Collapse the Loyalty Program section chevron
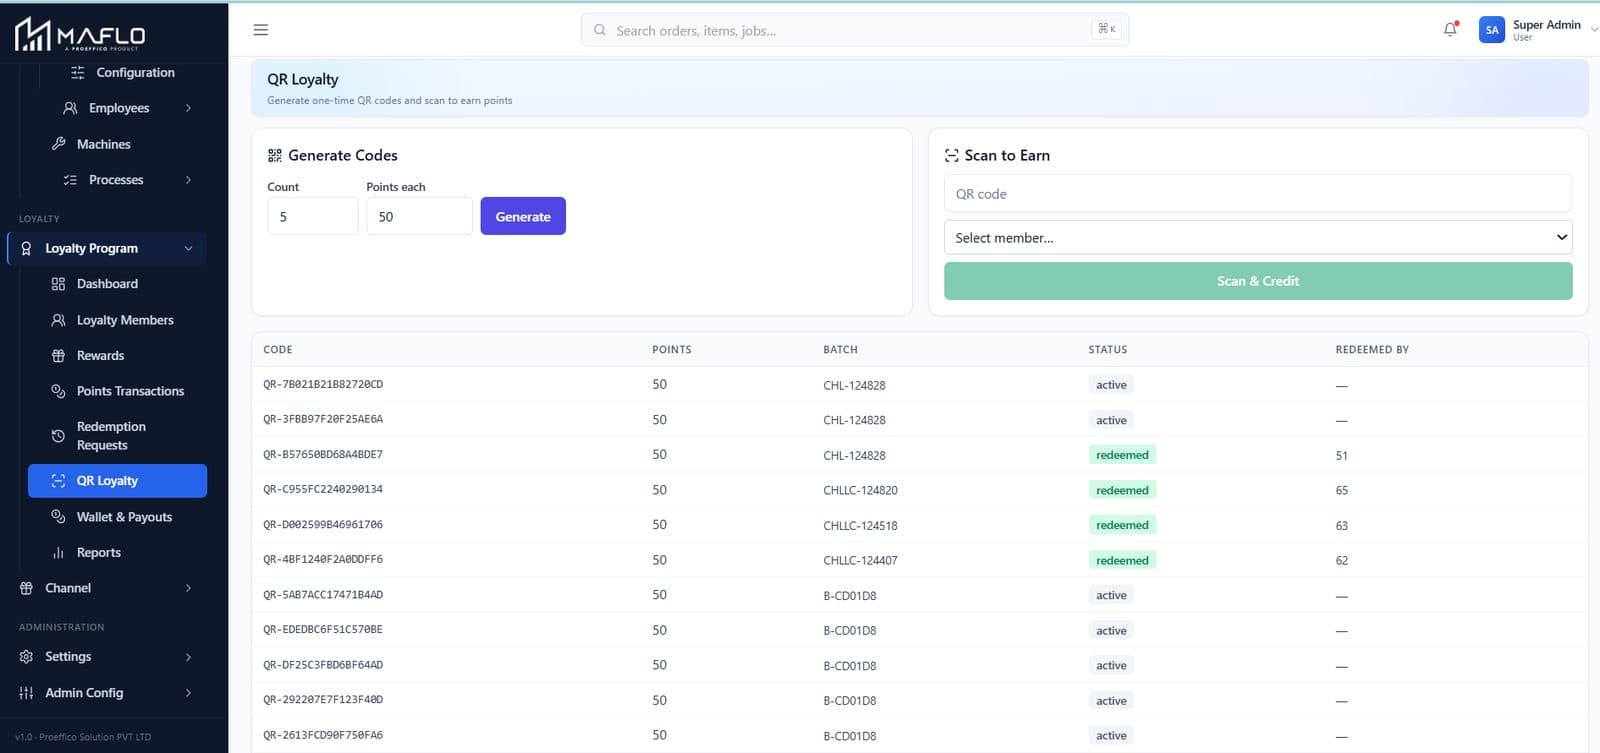 click(x=188, y=248)
